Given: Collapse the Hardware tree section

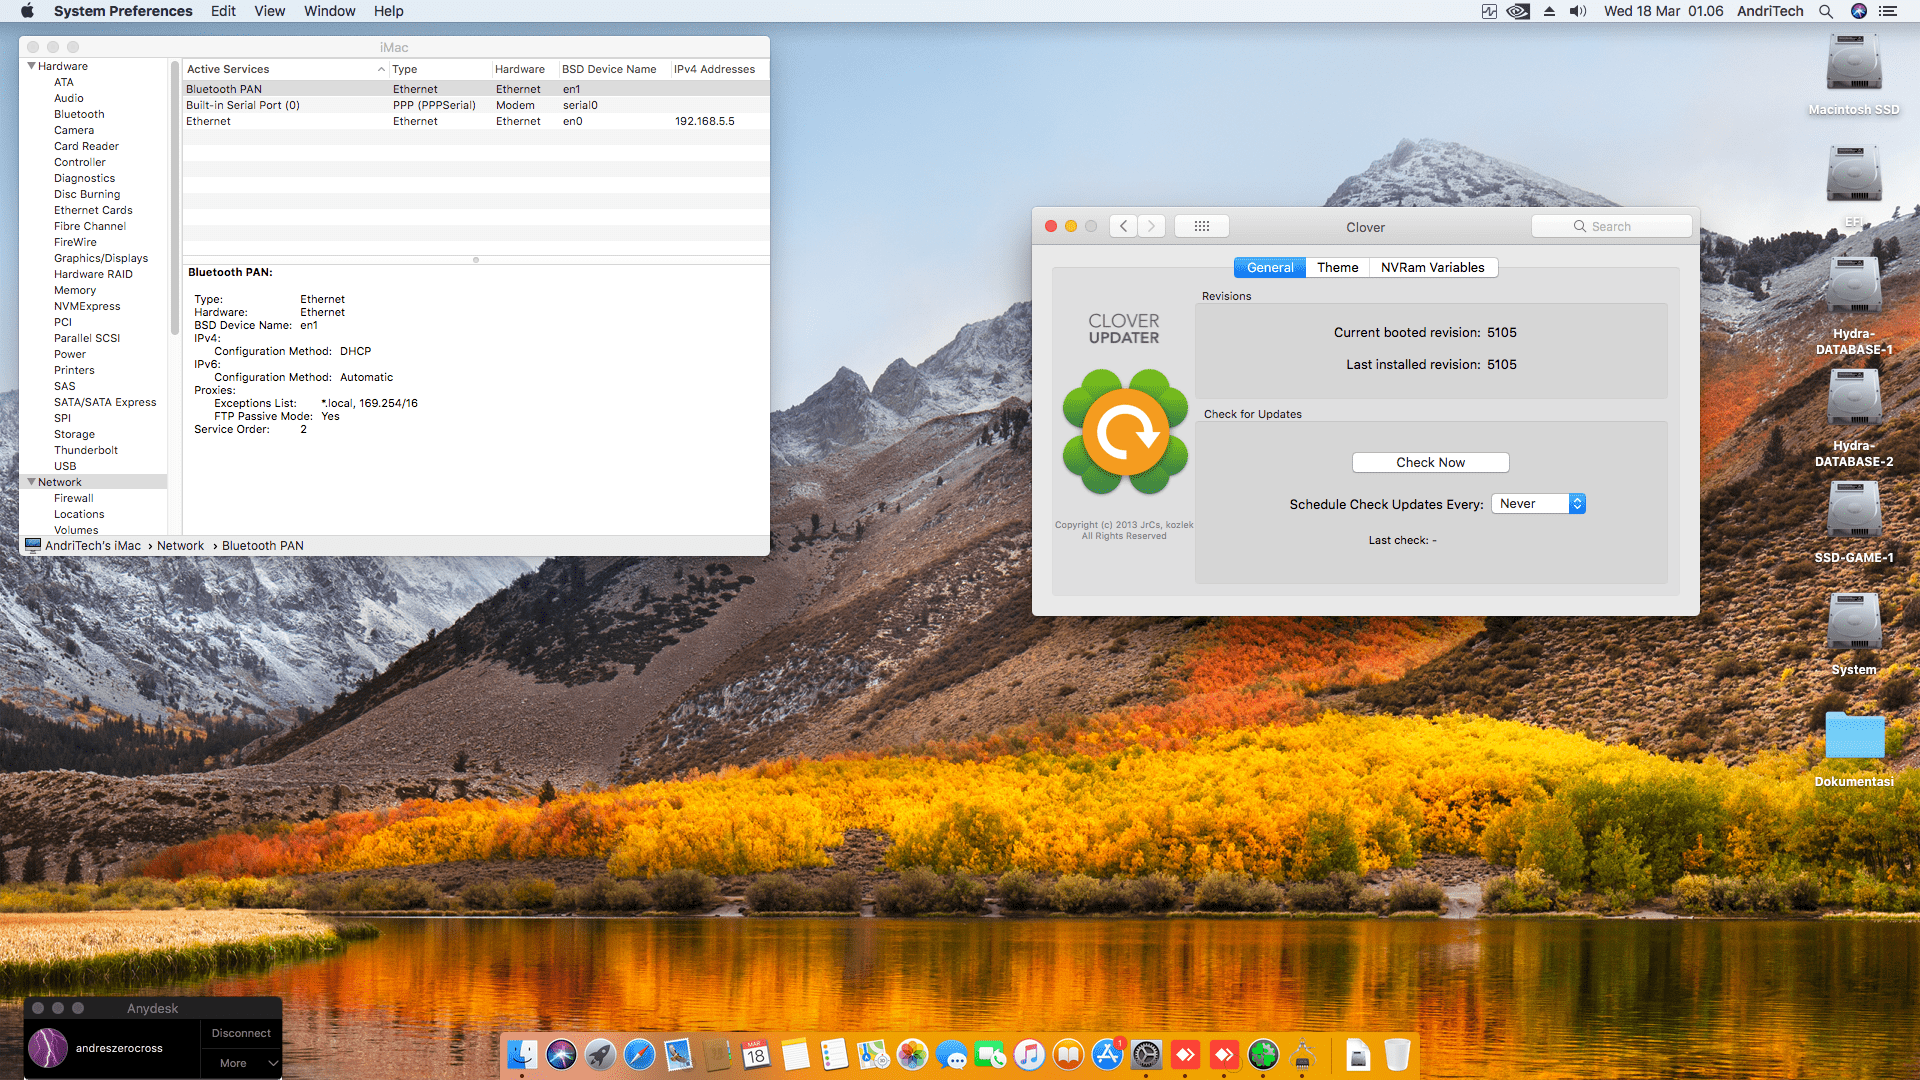Looking at the screenshot, I should click(x=31, y=66).
